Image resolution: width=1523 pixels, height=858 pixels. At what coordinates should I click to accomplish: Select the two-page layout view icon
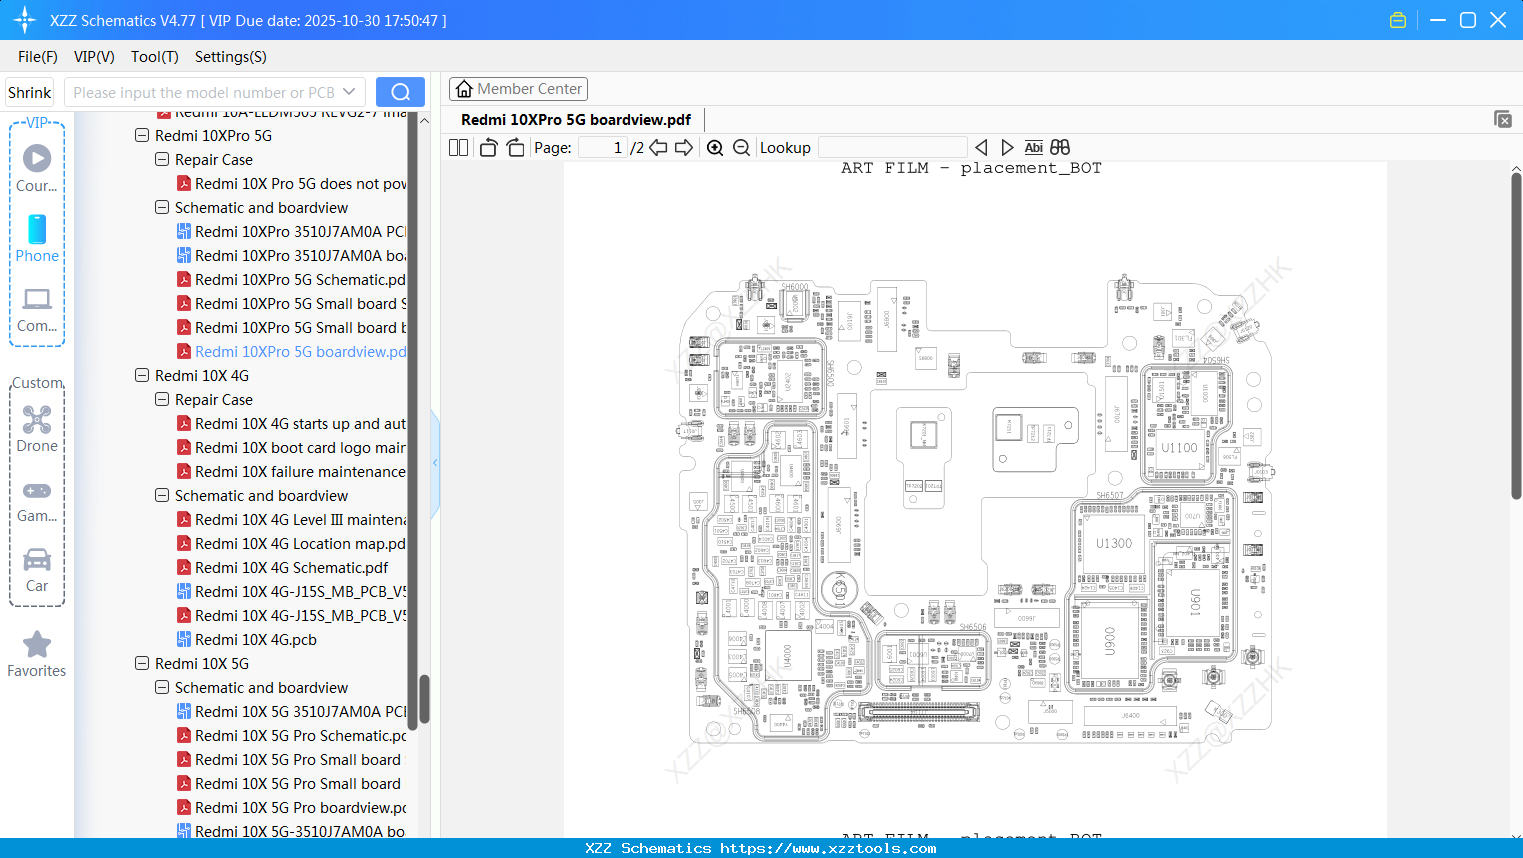coord(458,147)
